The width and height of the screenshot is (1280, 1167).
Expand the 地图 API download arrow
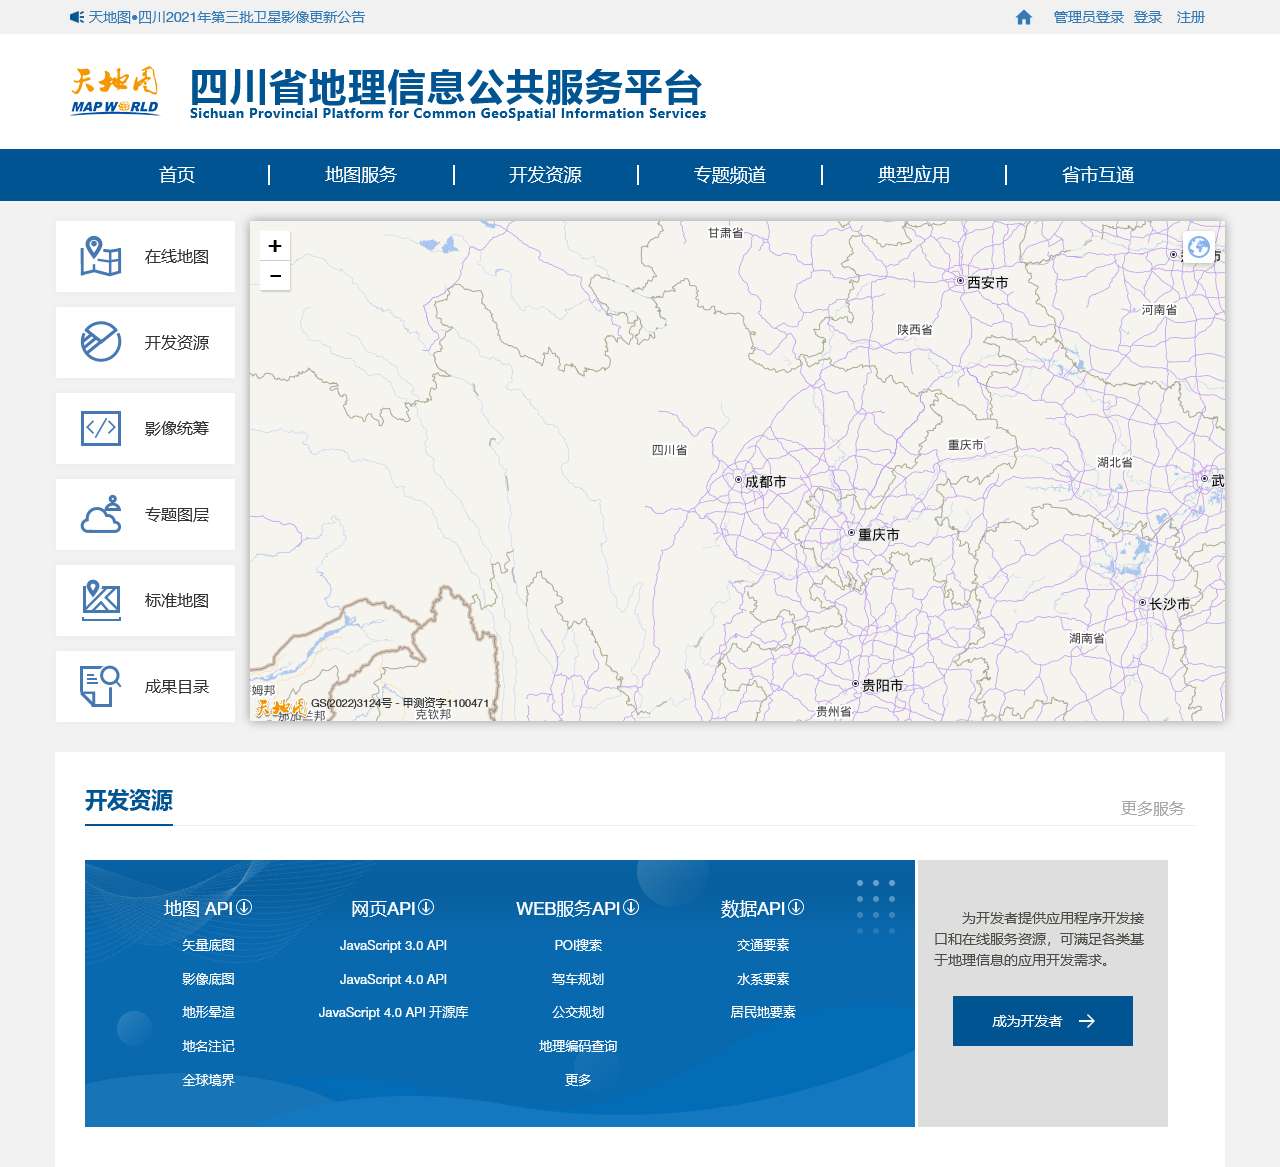point(244,907)
